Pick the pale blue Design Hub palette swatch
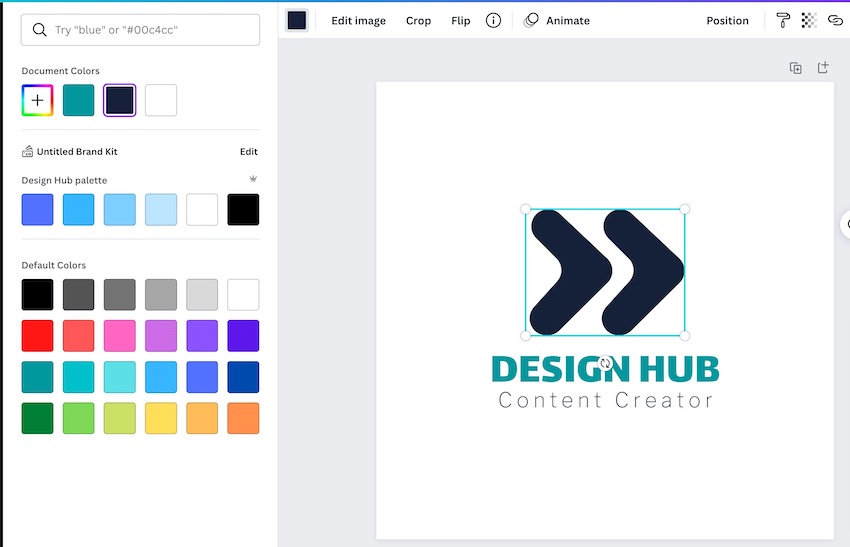This screenshot has height=547, width=850. coord(161,209)
